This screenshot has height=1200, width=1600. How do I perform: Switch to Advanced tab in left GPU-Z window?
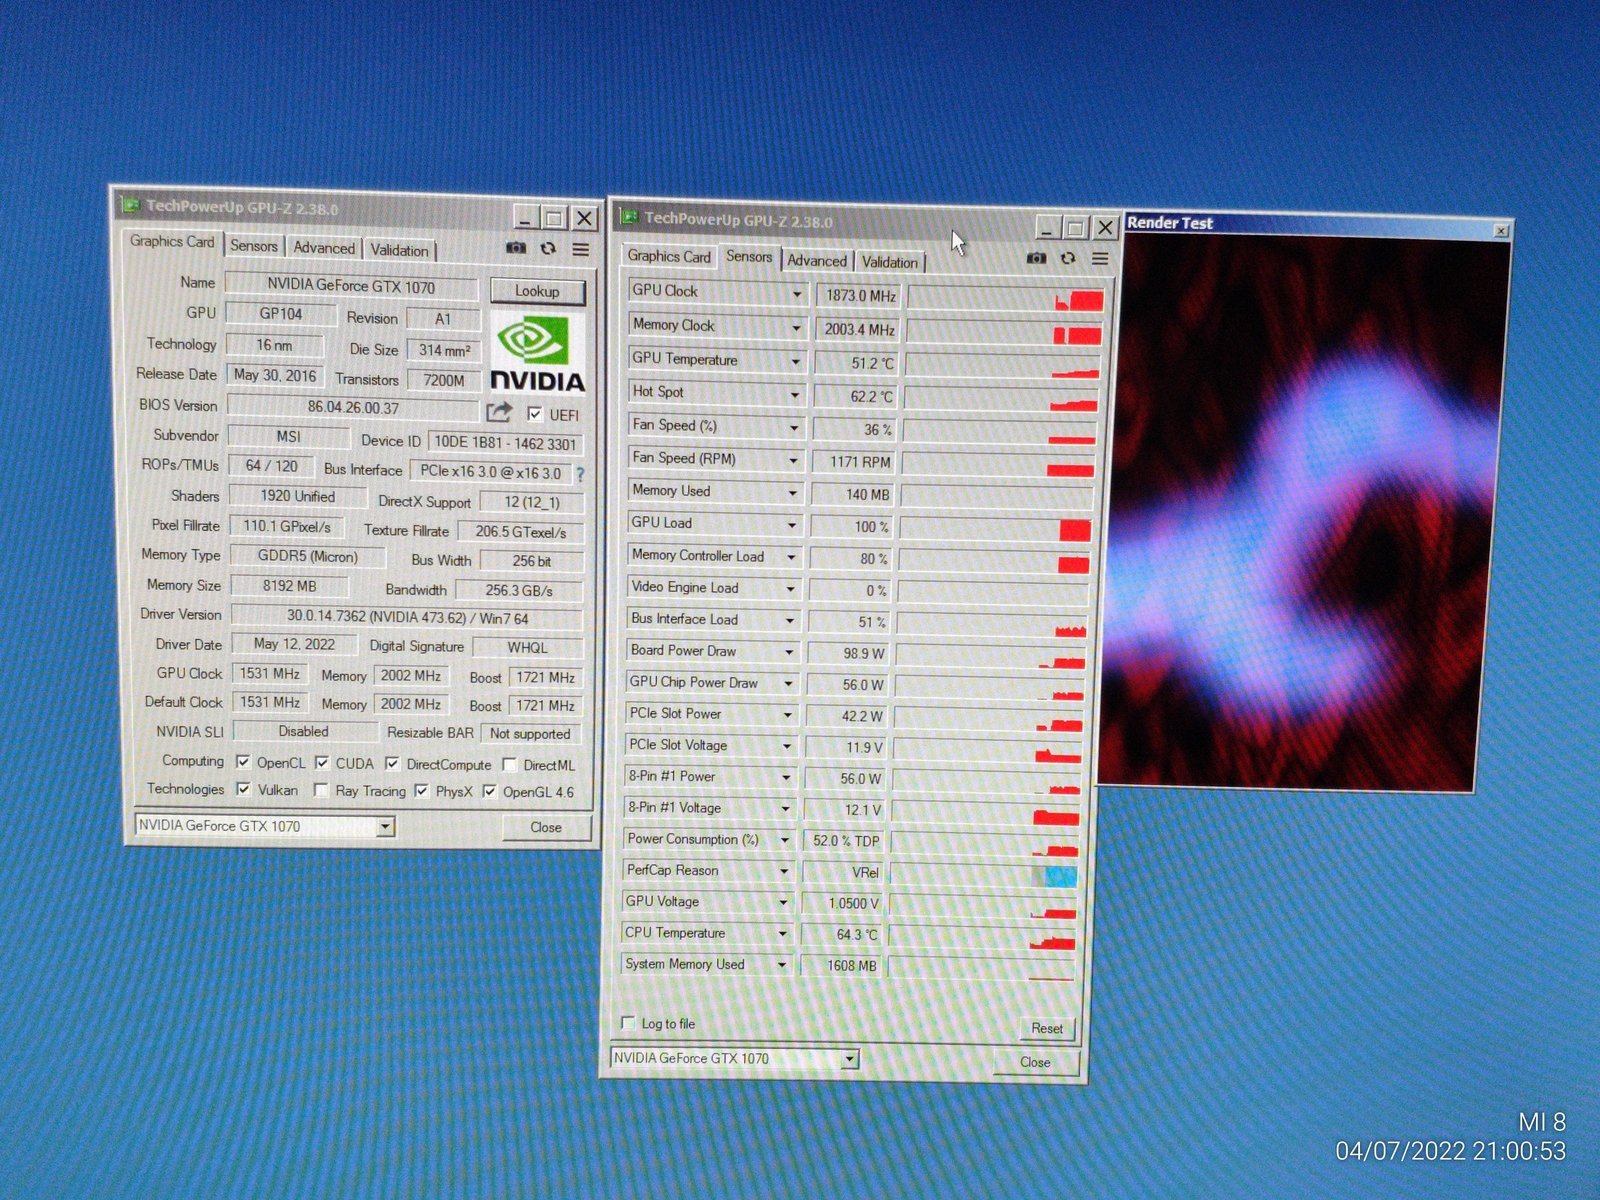tap(324, 248)
